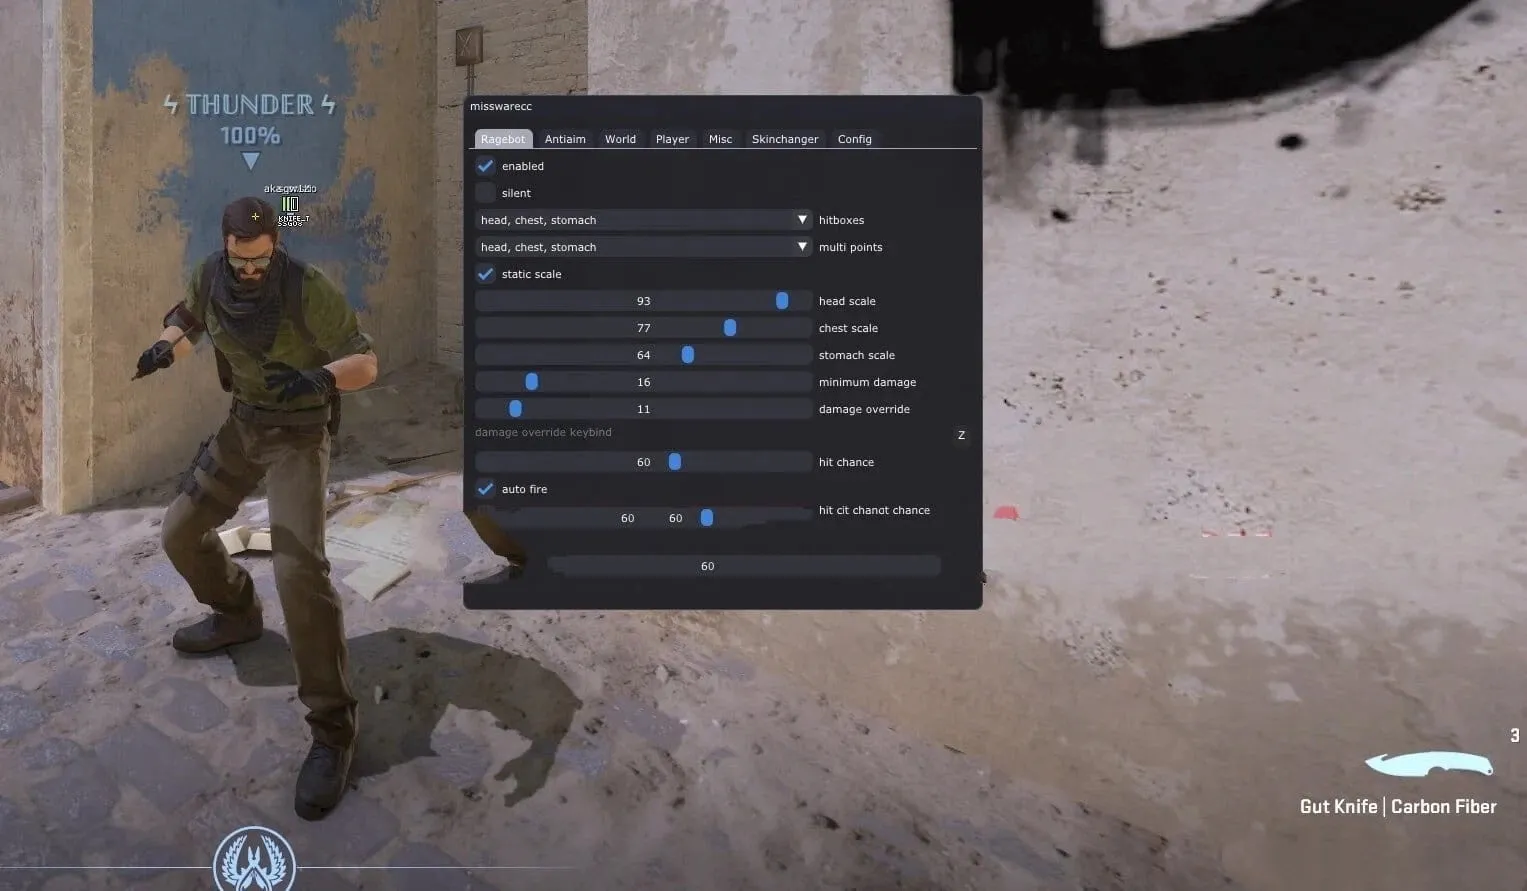Uncheck the auto fire option
Viewport: 1527px width, 891px height.
pos(485,489)
